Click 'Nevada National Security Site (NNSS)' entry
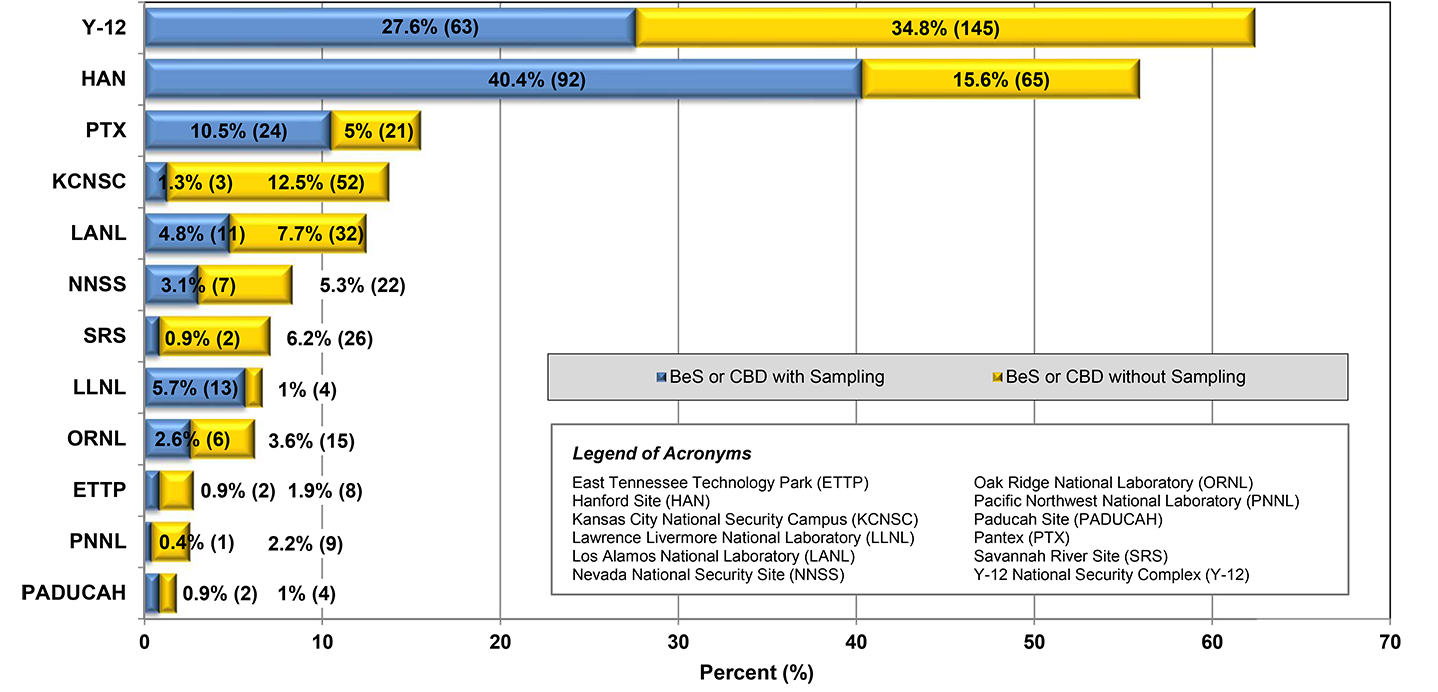1438x692 pixels. pos(708,574)
